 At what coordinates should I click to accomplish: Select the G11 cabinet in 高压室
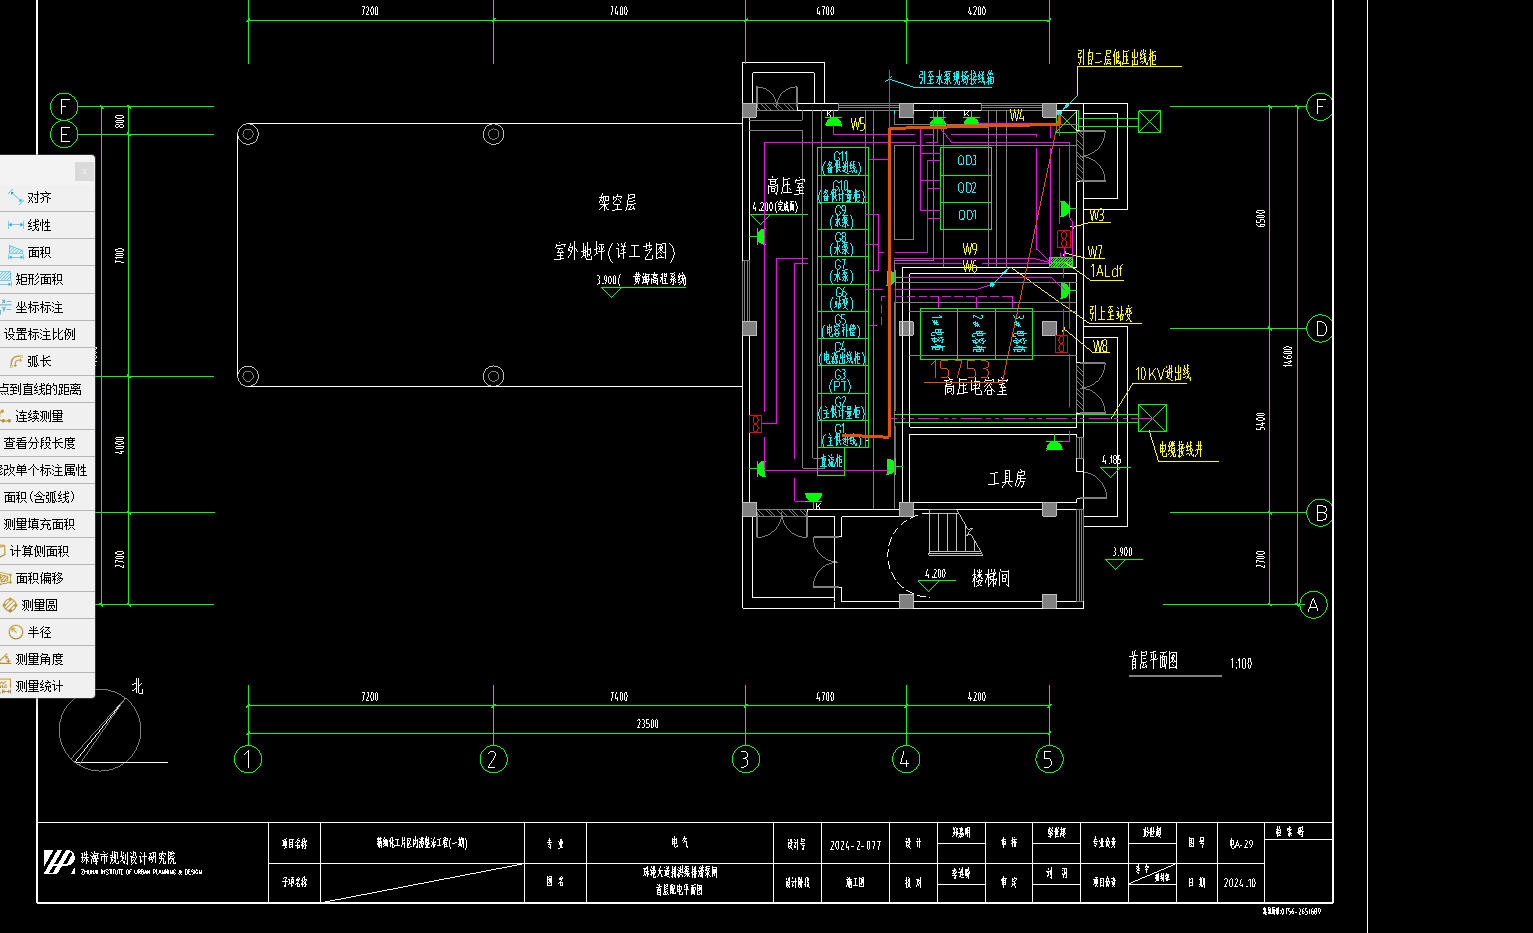tap(841, 162)
